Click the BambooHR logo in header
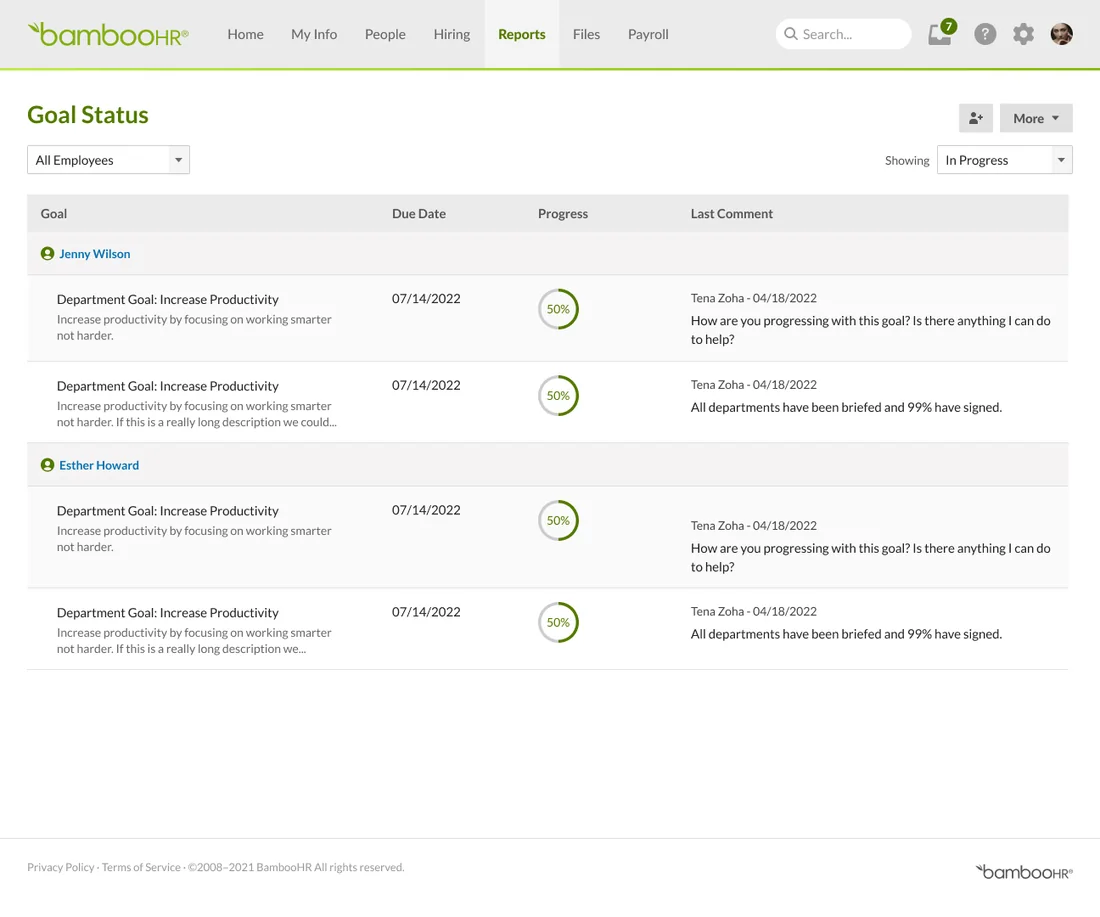The height and width of the screenshot is (917, 1100). [108, 34]
